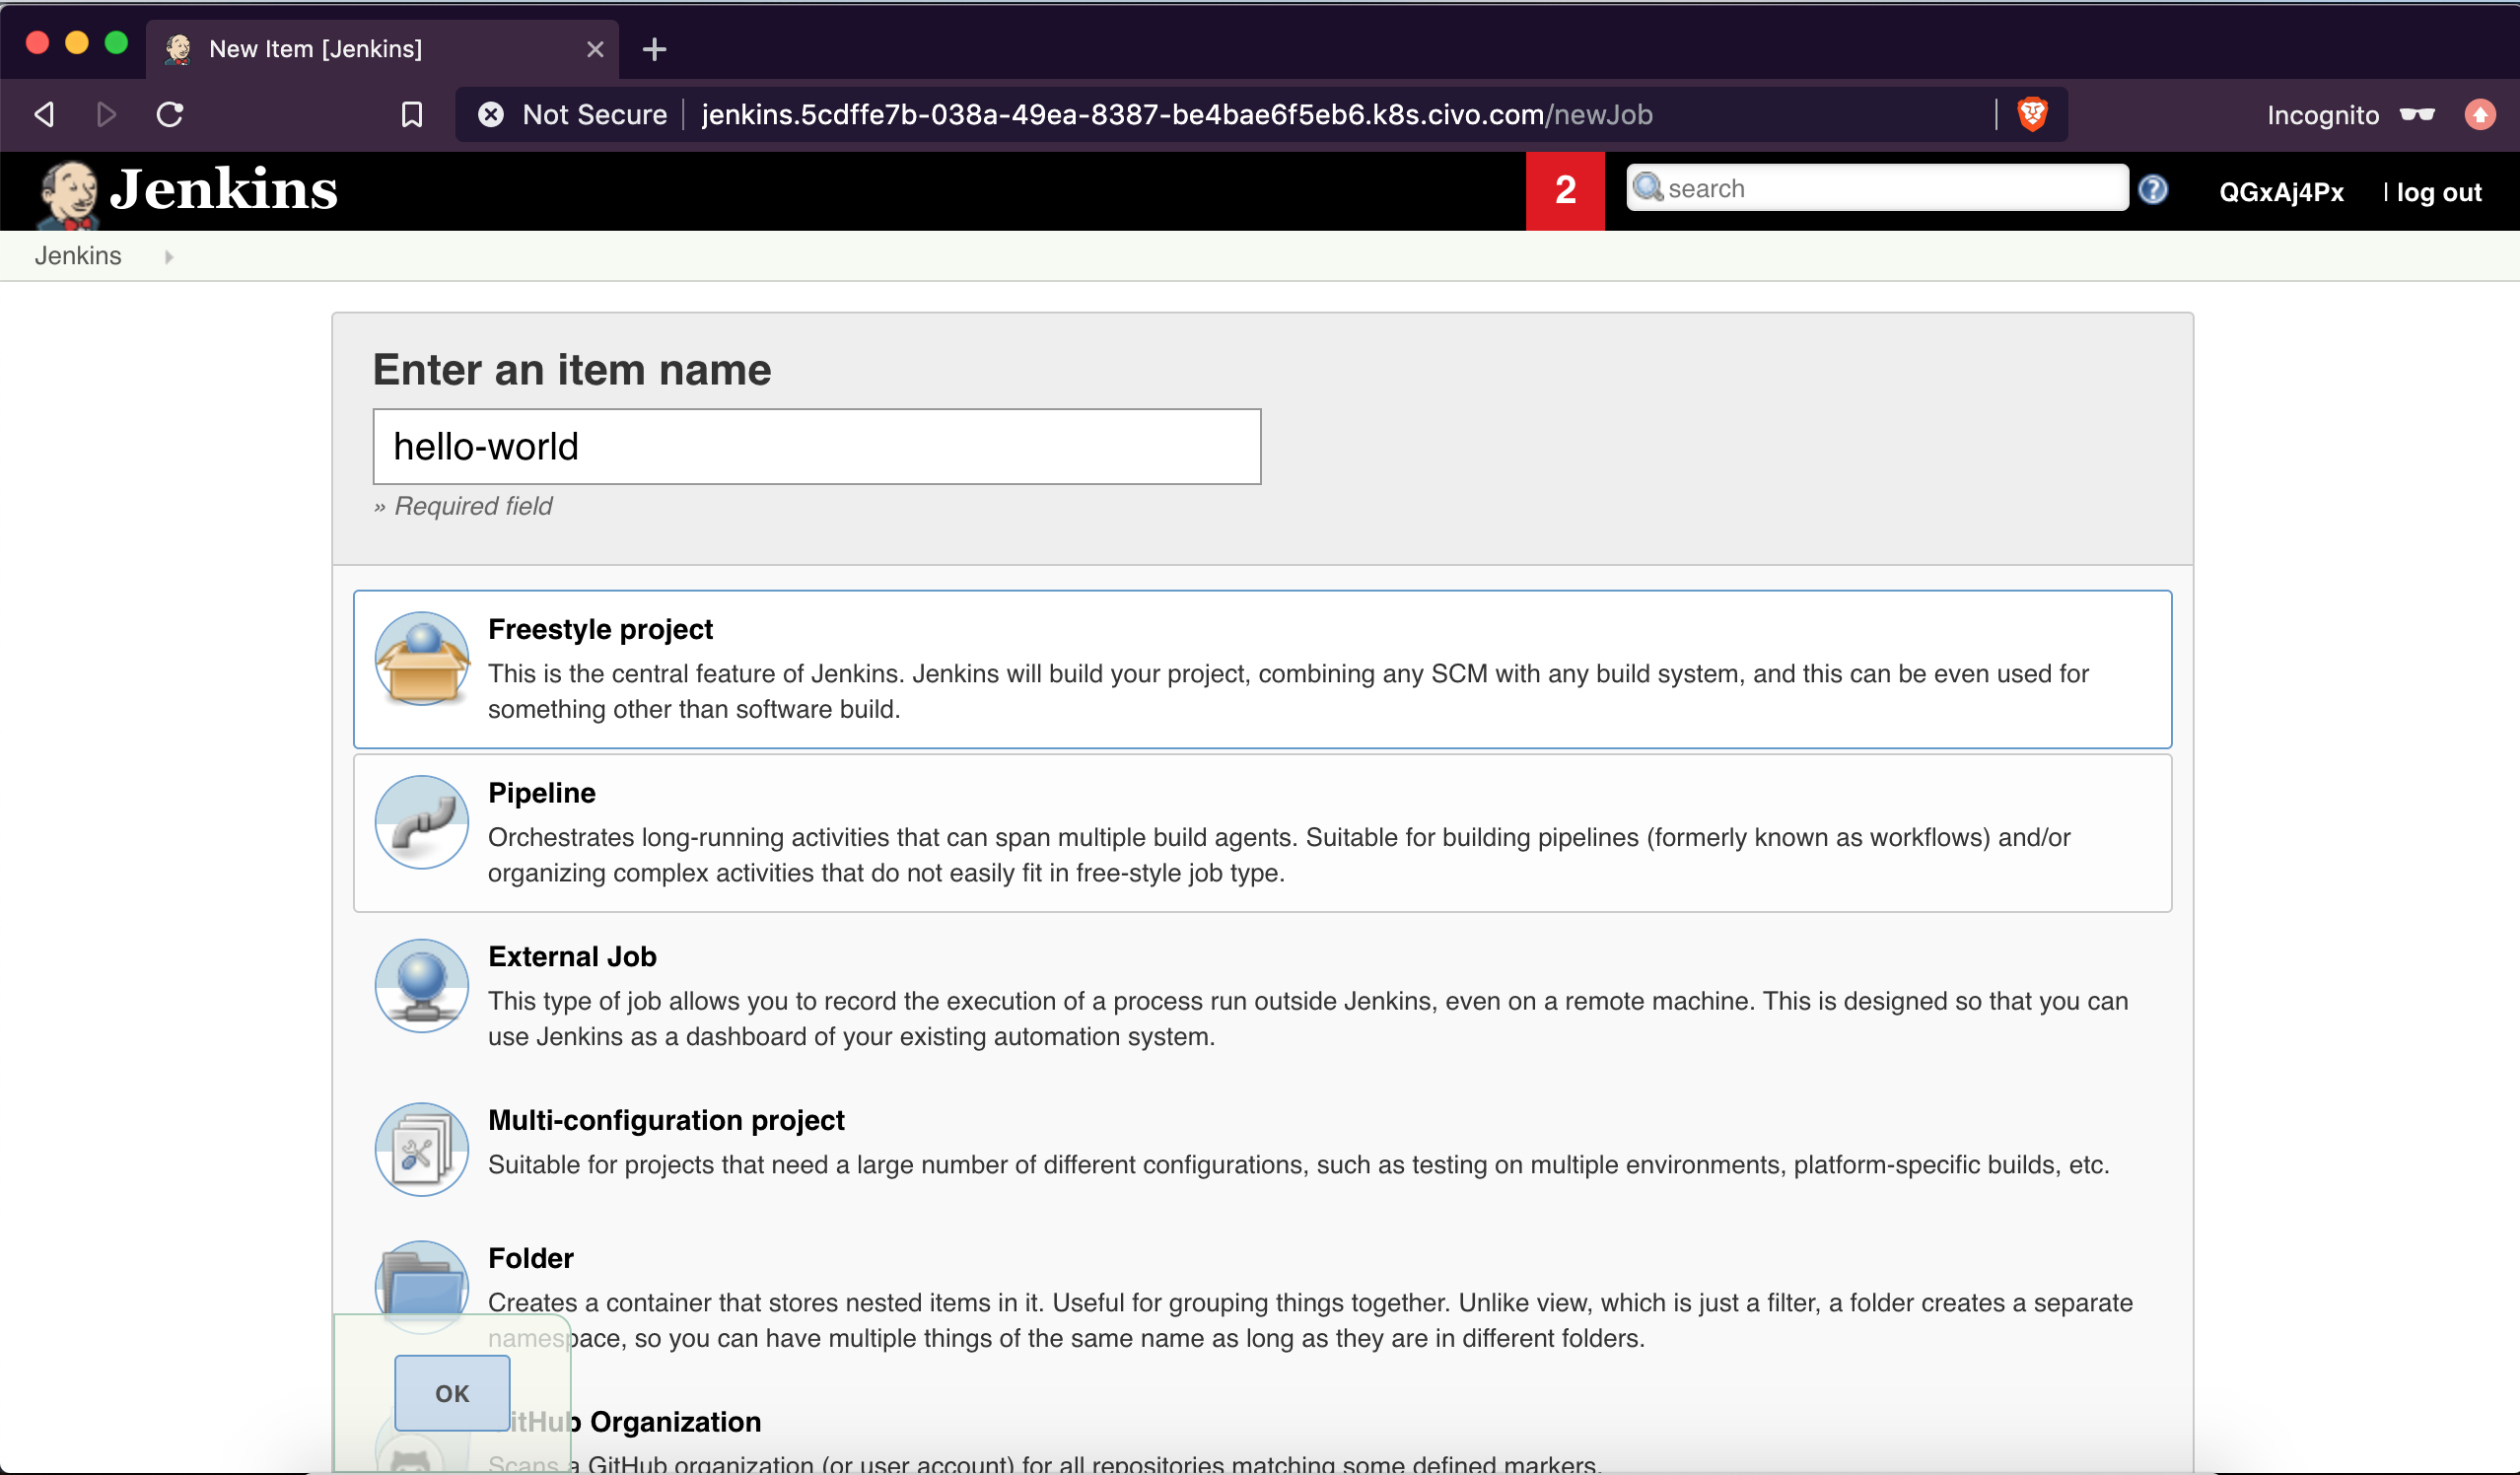Expand the Jenkins breadcrumb arrow
This screenshot has height=1475, width=2520.
coord(169,257)
